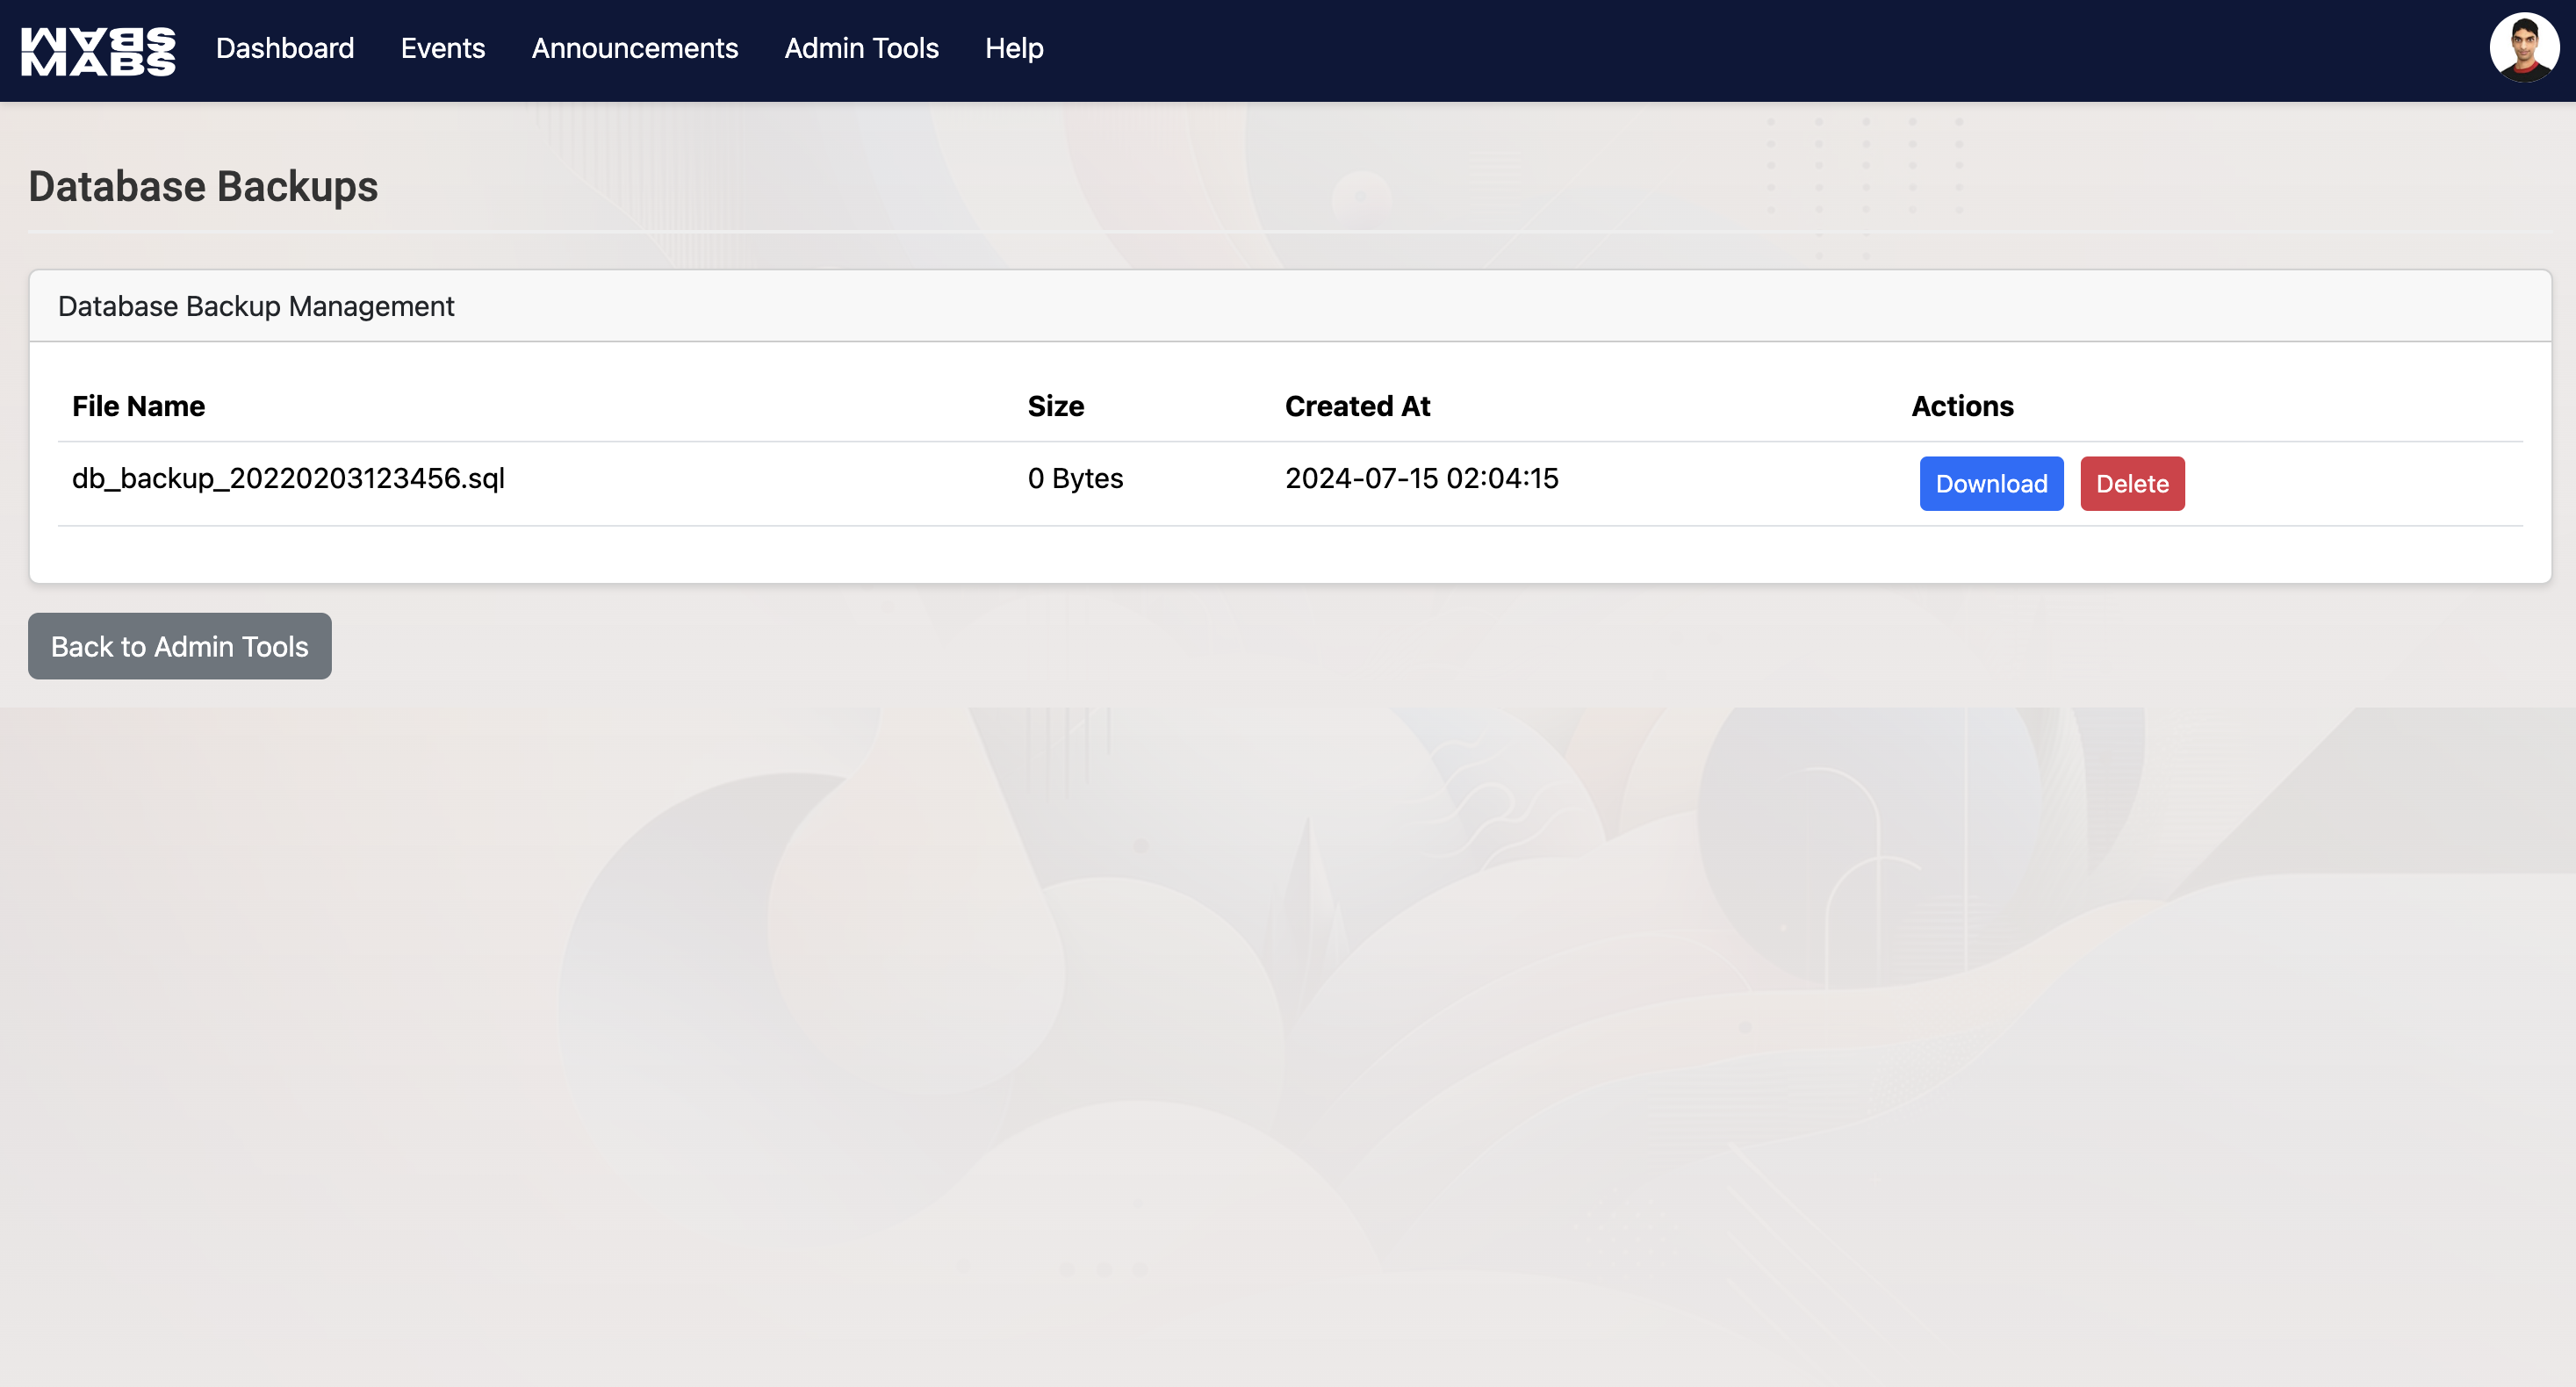Screen dimensions: 2576x1387
Task: Click the empty area below the backup row
Action: pyautogui.click(x=1288, y=554)
